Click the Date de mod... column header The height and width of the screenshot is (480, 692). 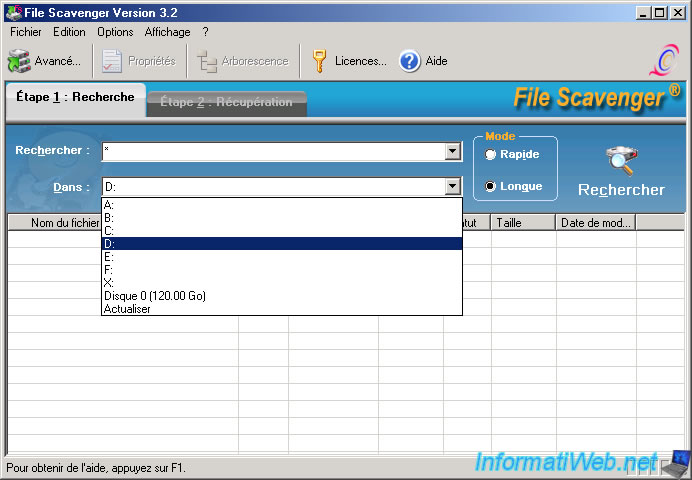(595, 223)
